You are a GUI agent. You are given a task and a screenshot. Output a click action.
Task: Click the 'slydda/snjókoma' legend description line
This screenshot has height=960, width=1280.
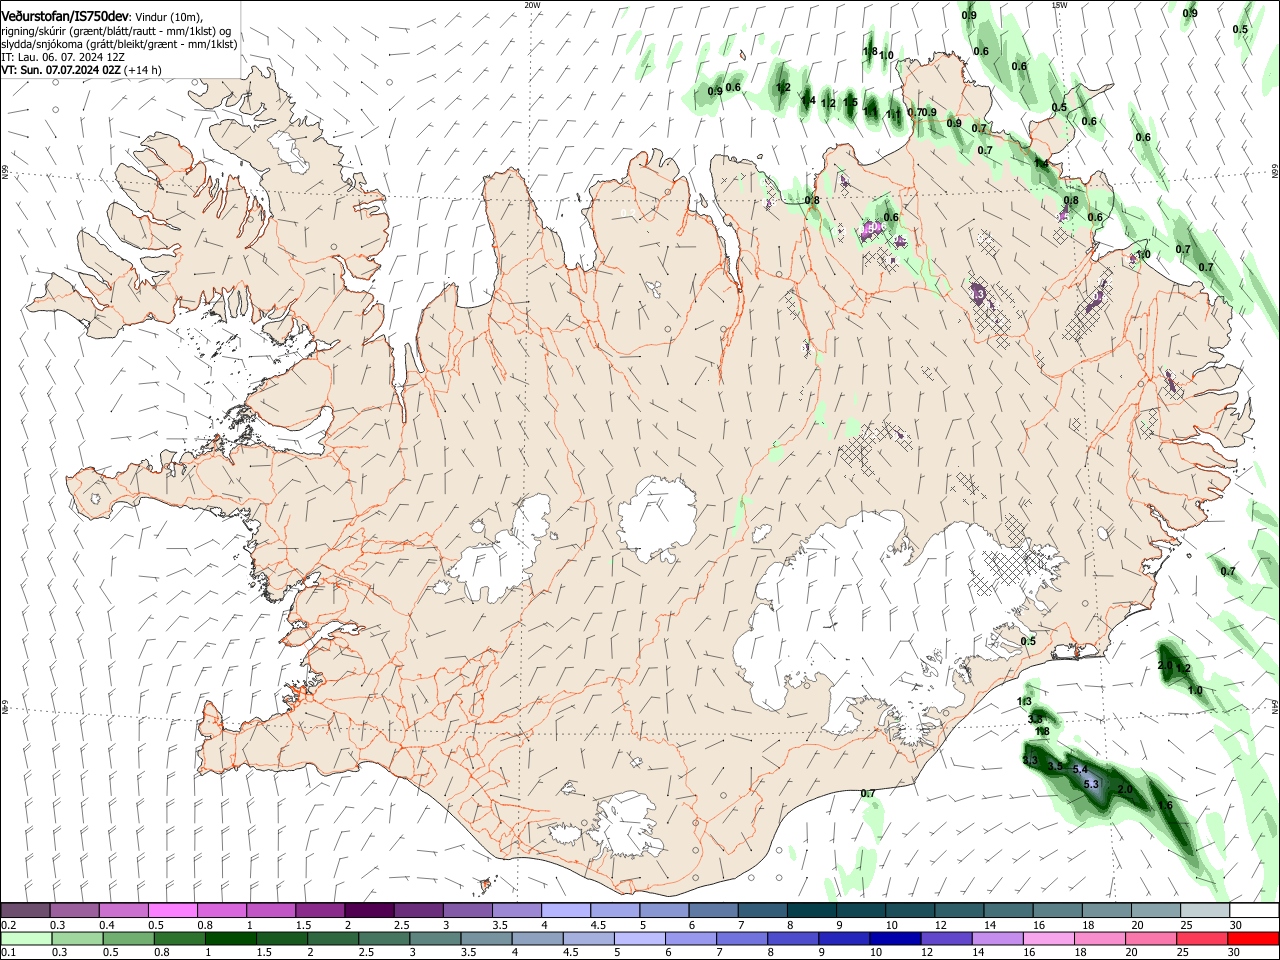(x=119, y=44)
